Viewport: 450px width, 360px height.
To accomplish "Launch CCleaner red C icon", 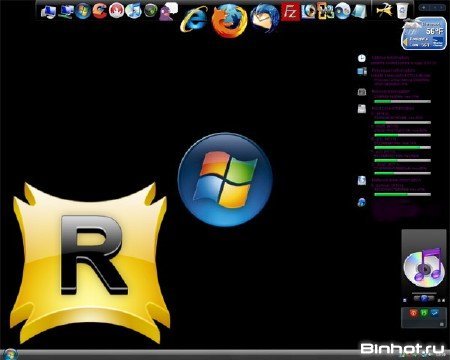I will pos(99,11).
